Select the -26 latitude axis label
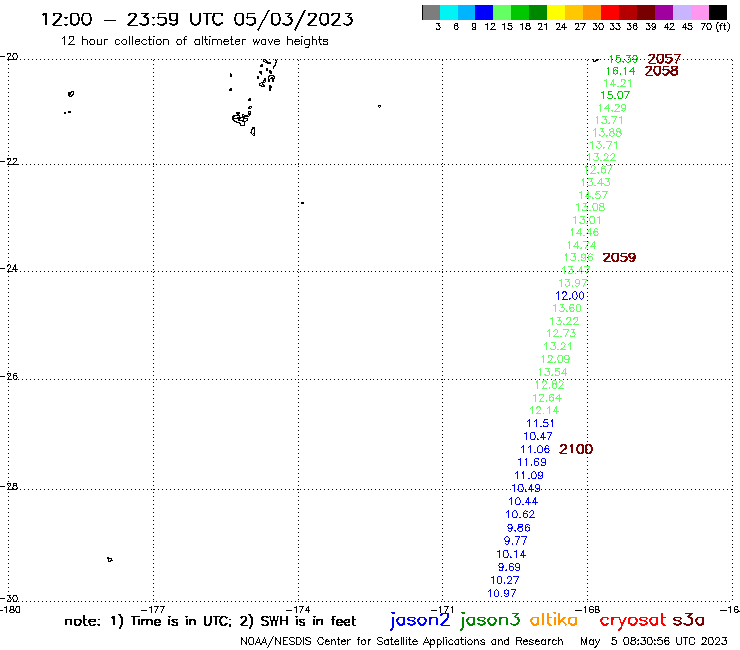 pyautogui.click(x=9, y=376)
